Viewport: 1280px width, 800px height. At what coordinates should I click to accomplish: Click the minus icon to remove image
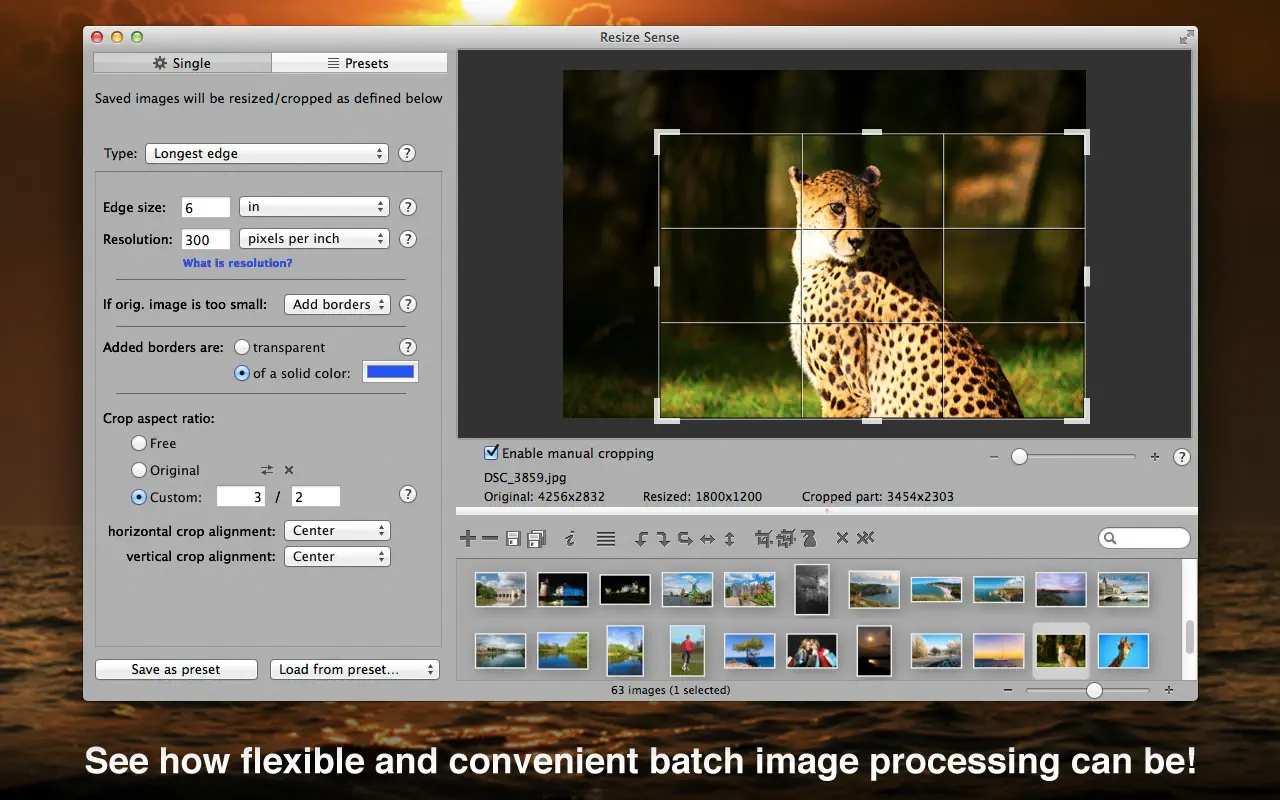coord(490,539)
